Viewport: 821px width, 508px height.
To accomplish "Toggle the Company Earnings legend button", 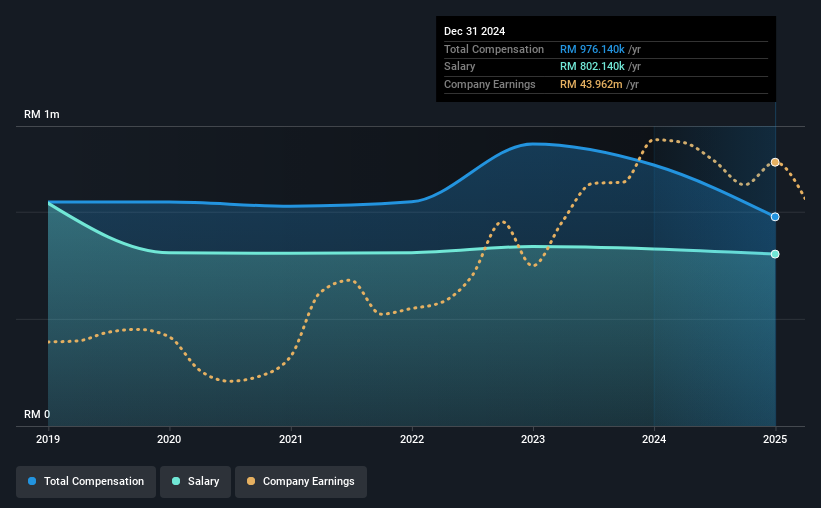I will pyautogui.click(x=301, y=482).
